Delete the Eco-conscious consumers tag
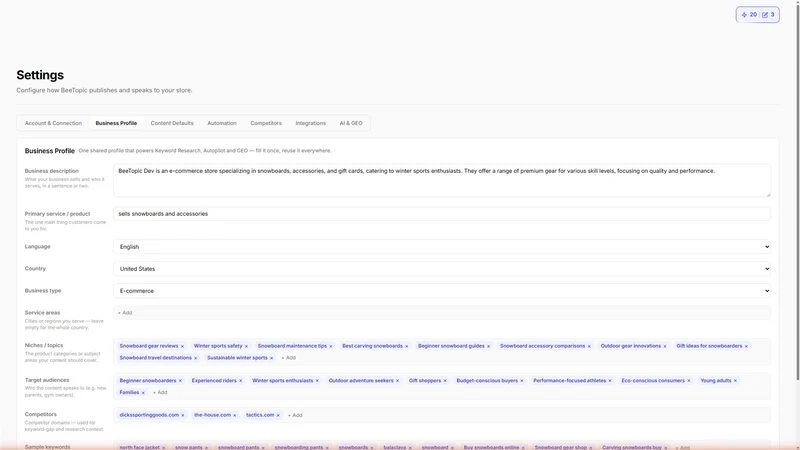800x450 pixels. pyautogui.click(x=689, y=381)
